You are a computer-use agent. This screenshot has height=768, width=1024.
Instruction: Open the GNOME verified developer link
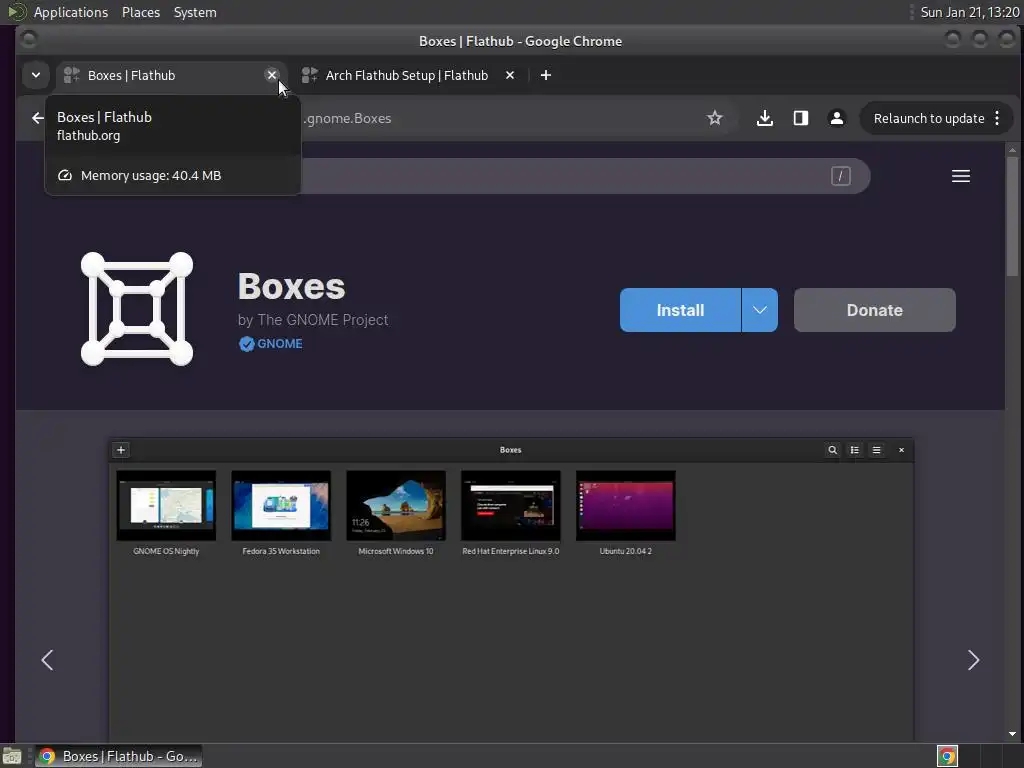point(280,344)
